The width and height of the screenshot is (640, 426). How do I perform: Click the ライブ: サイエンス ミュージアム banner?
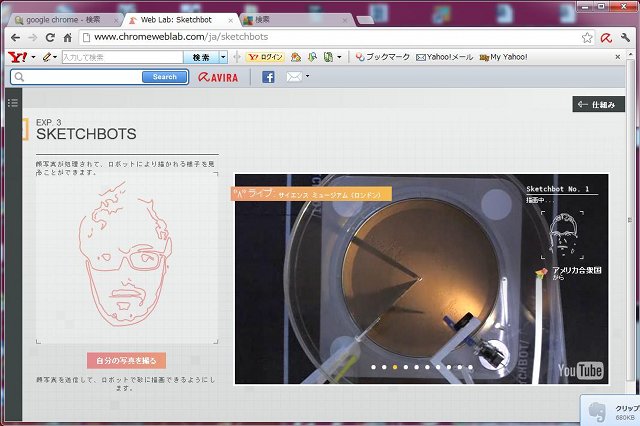point(311,194)
